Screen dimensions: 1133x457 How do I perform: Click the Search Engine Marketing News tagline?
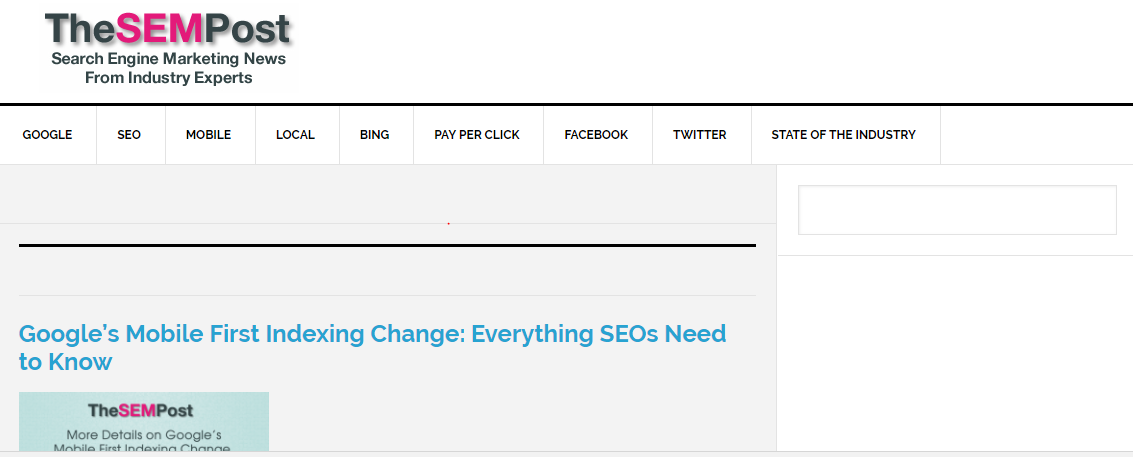coord(168,59)
